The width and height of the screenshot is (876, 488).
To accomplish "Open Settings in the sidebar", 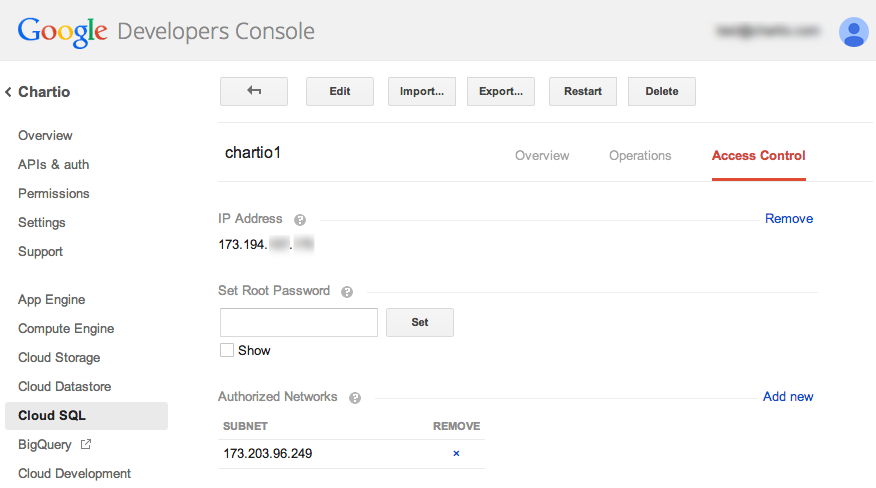I will [x=42, y=222].
